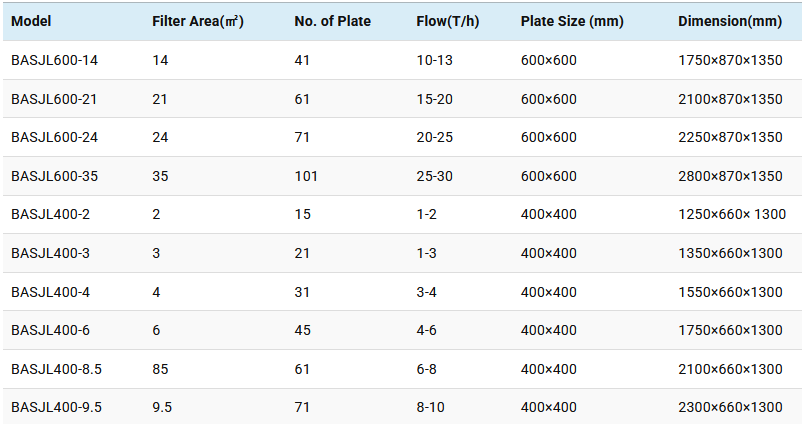Viewport: 802px width, 424px height.
Task: Select the 101 plate count cell
Action: click(306, 176)
